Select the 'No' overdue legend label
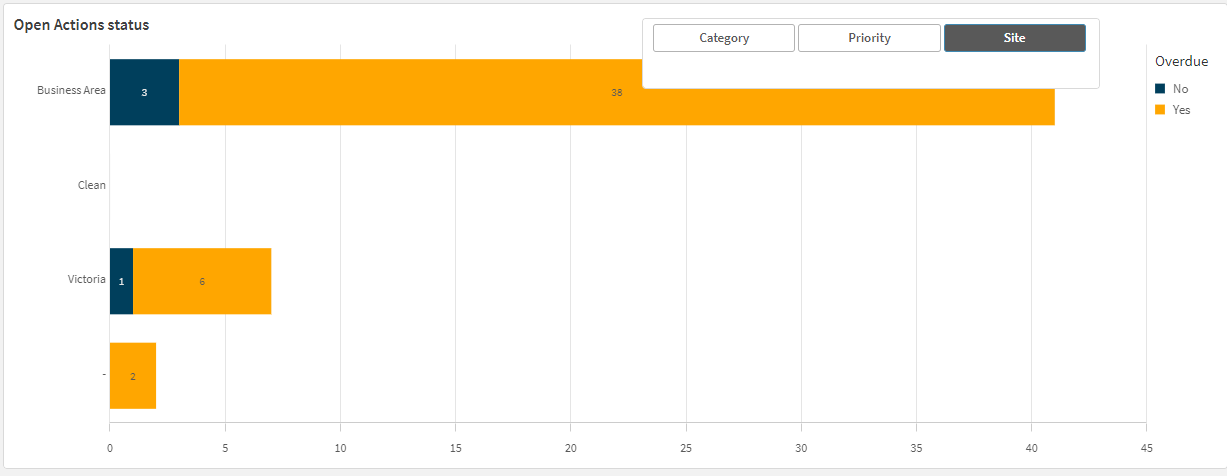 point(1180,89)
